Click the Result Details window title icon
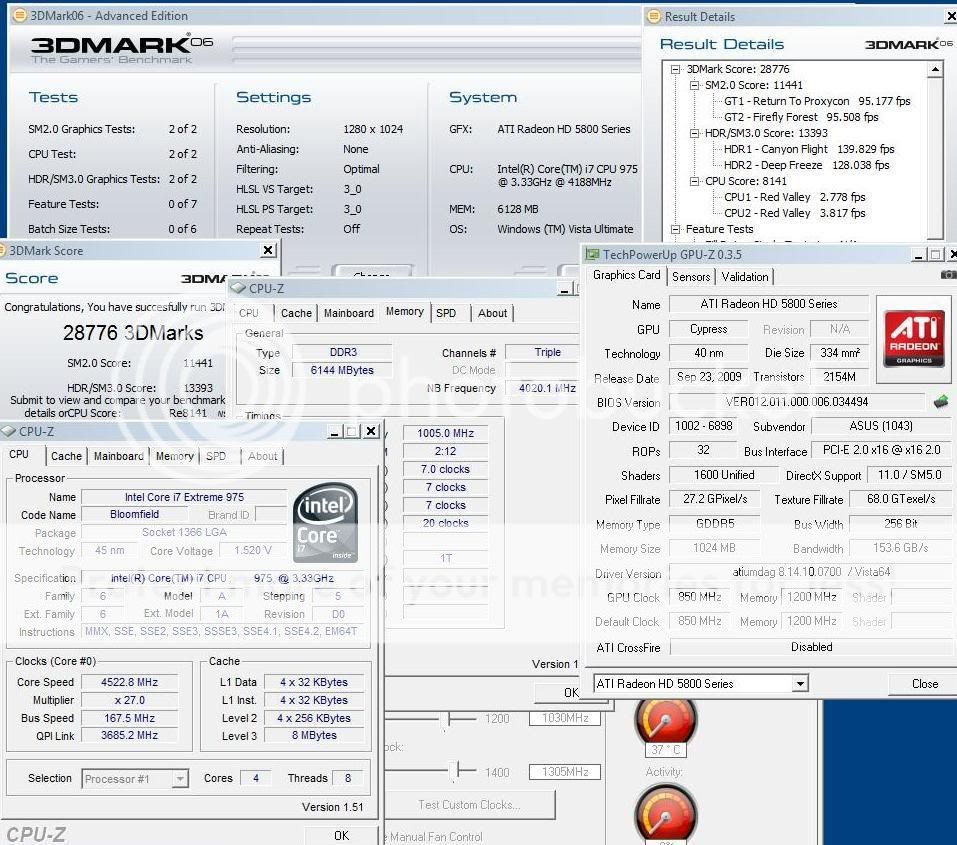The height and width of the screenshot is (845, 957). (x=655, y=16)
